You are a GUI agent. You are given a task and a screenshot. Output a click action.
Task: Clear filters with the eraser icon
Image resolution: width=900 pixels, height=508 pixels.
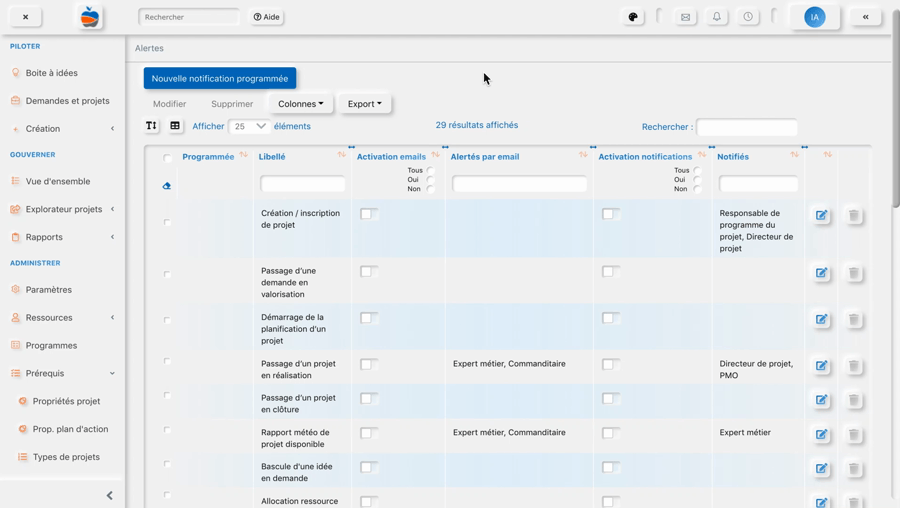tap(166, 185)
